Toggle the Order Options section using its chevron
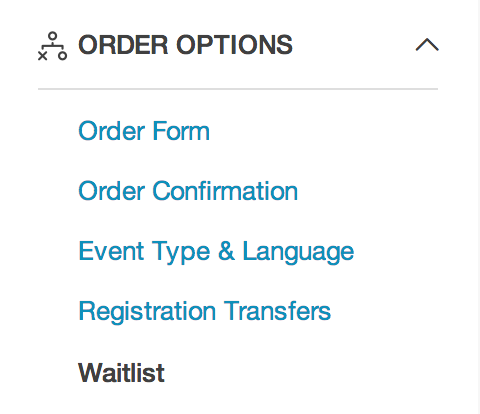 click(427, 45)
